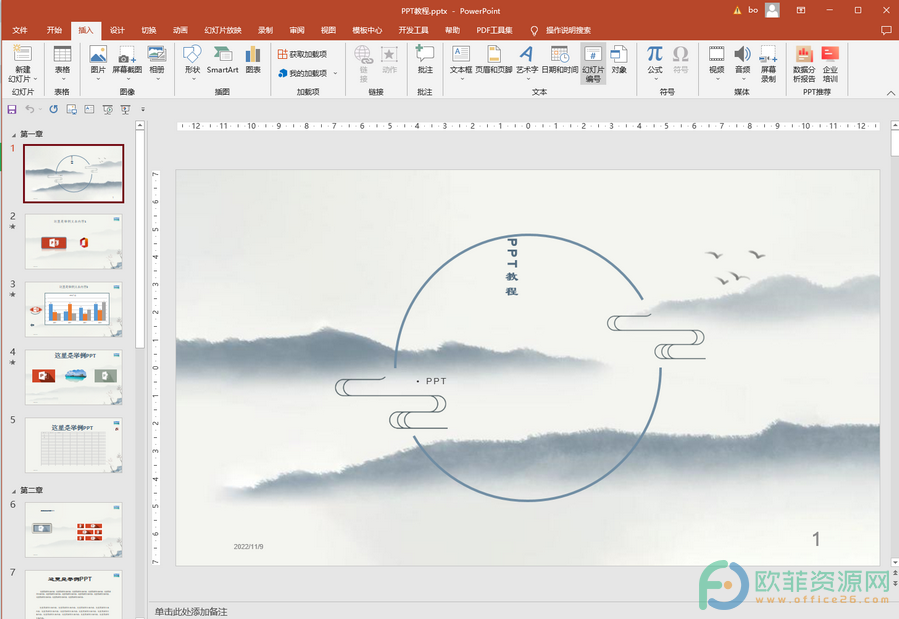
Task: Open the PDF工具集 tab
Action: (x=494, y=30)
